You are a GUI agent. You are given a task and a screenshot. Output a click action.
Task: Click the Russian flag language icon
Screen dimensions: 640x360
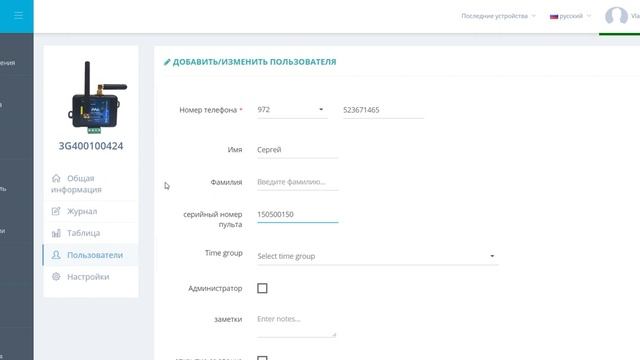(553, 16)
